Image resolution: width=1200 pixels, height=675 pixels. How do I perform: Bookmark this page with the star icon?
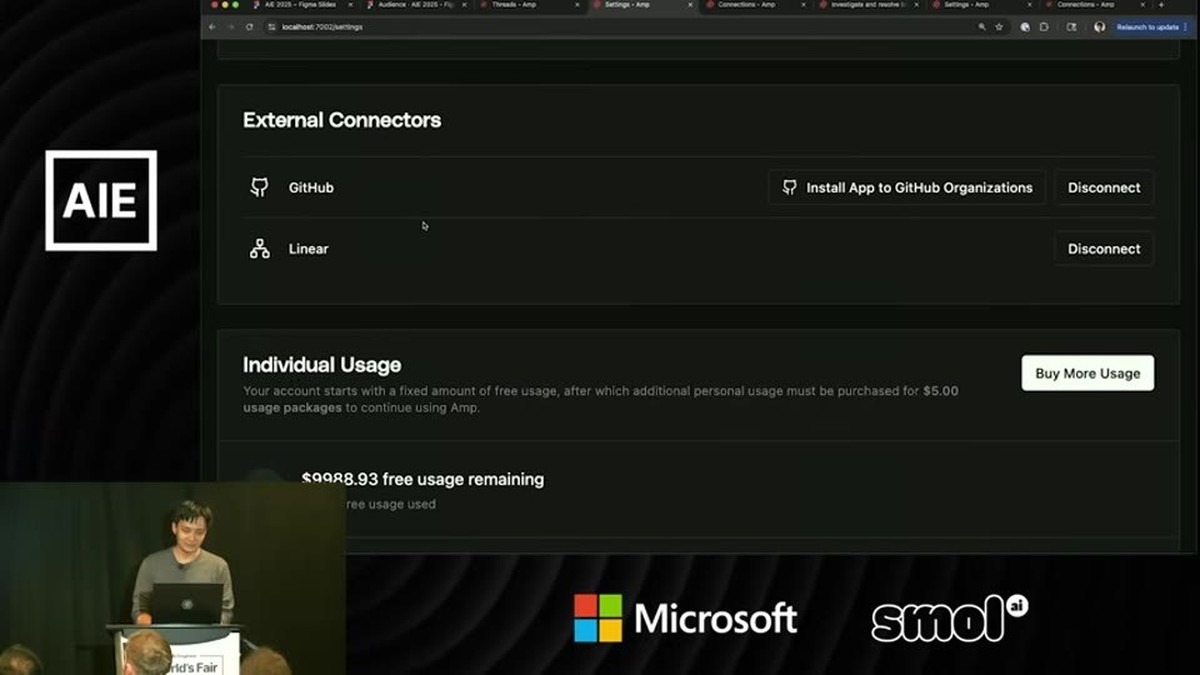(x=999, y=27)
